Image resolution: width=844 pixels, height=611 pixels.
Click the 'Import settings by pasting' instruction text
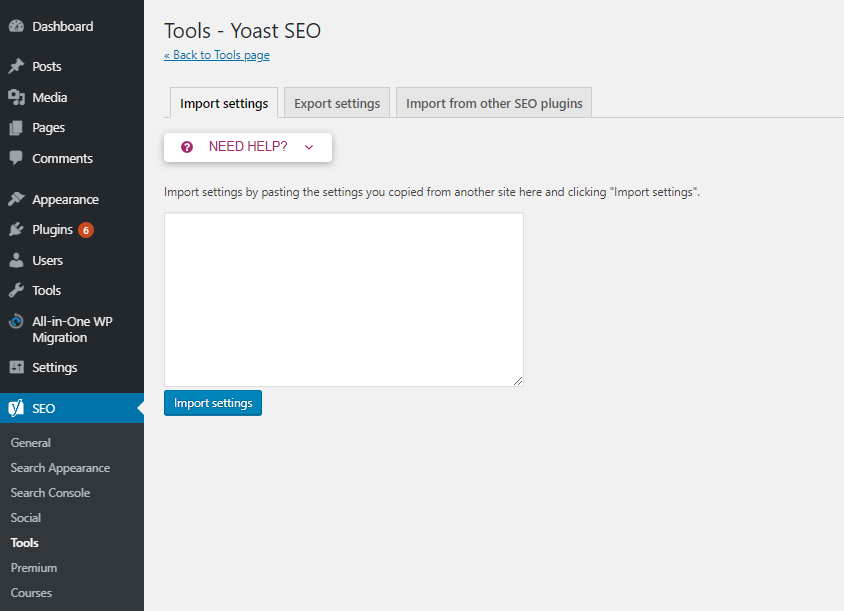(x=432, y=192)
